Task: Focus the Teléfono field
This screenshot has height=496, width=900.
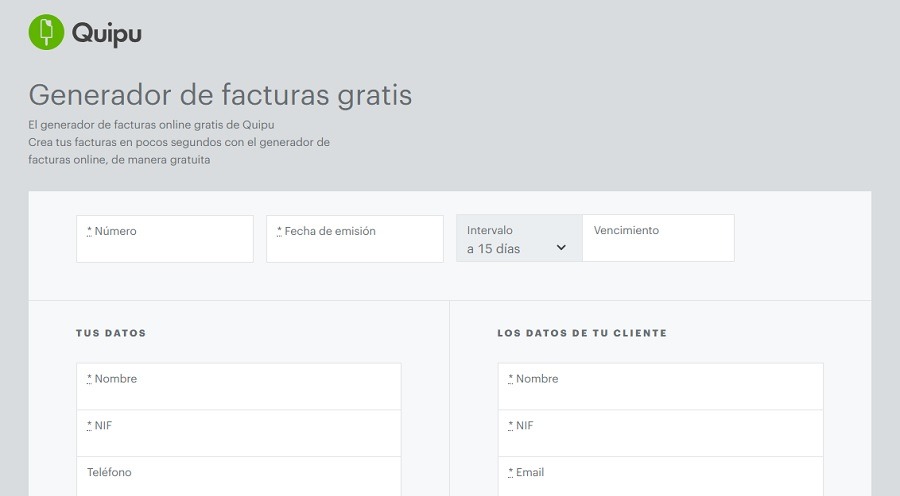Action: coord(238,478)
